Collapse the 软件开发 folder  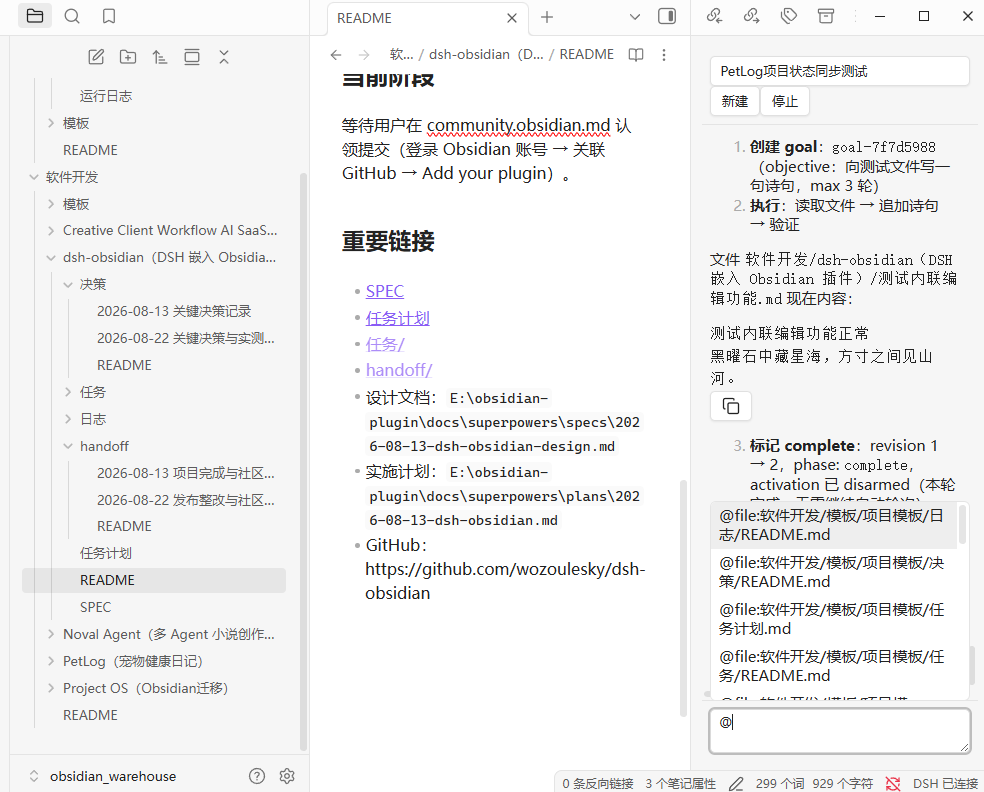34,177
